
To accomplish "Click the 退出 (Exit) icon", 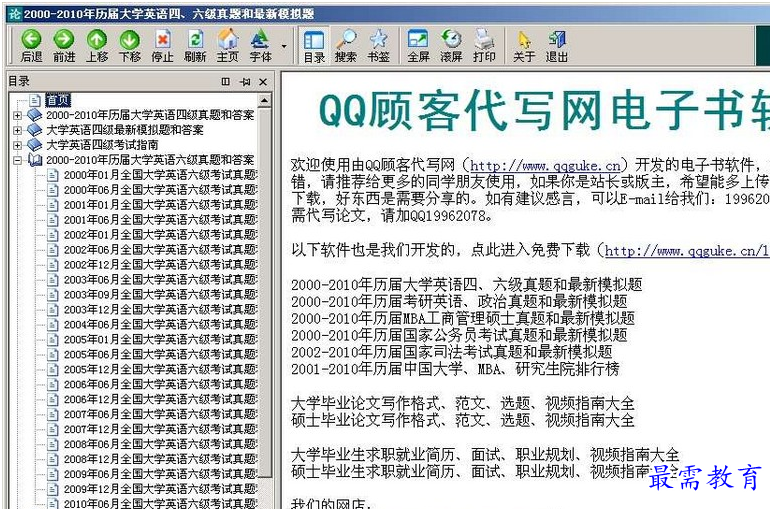I will (x=557, y=46).
